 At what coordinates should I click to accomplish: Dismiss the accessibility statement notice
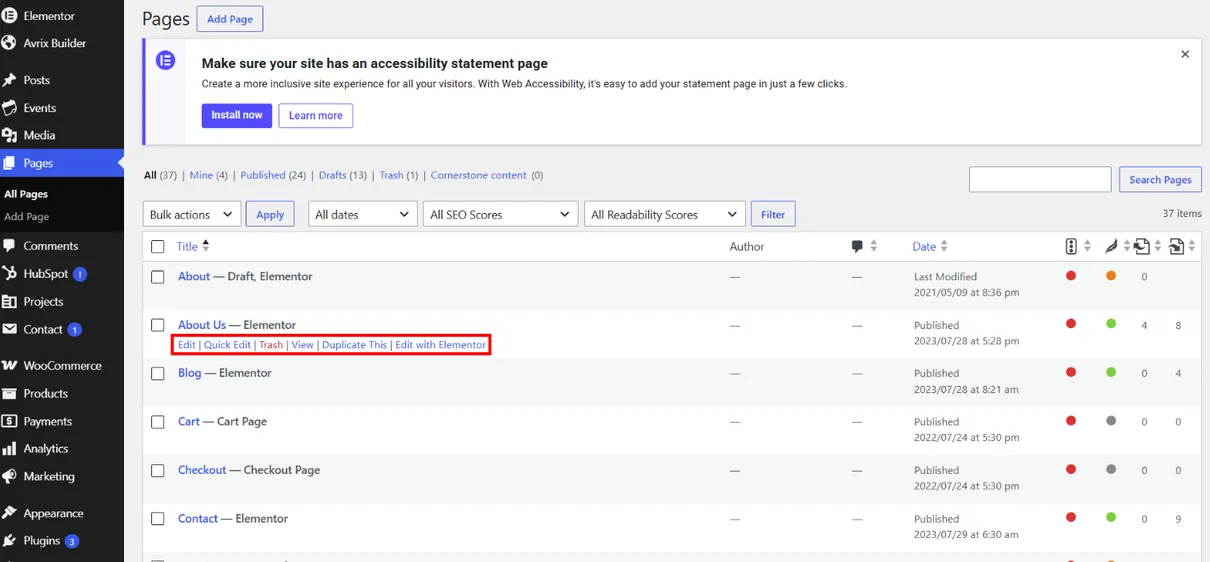[x=1185, y=55]
